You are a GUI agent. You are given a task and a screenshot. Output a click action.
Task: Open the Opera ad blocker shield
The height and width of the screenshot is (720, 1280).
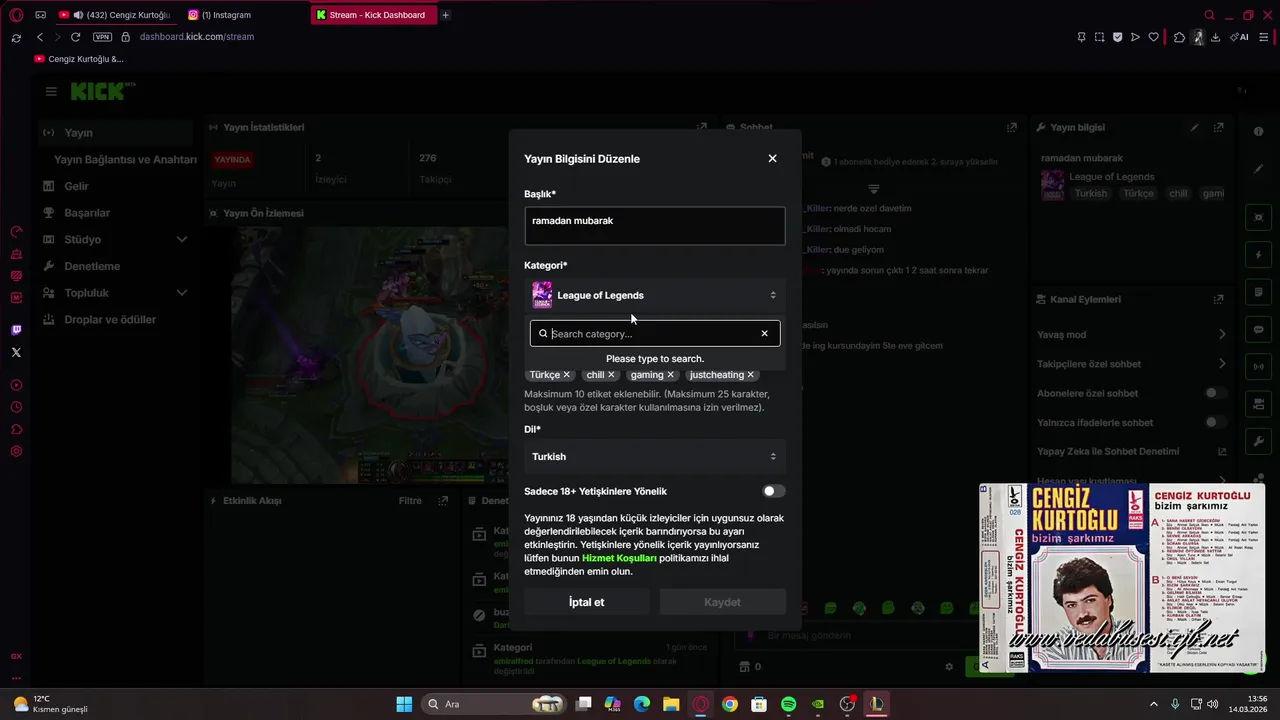[x=1118, y=37]
